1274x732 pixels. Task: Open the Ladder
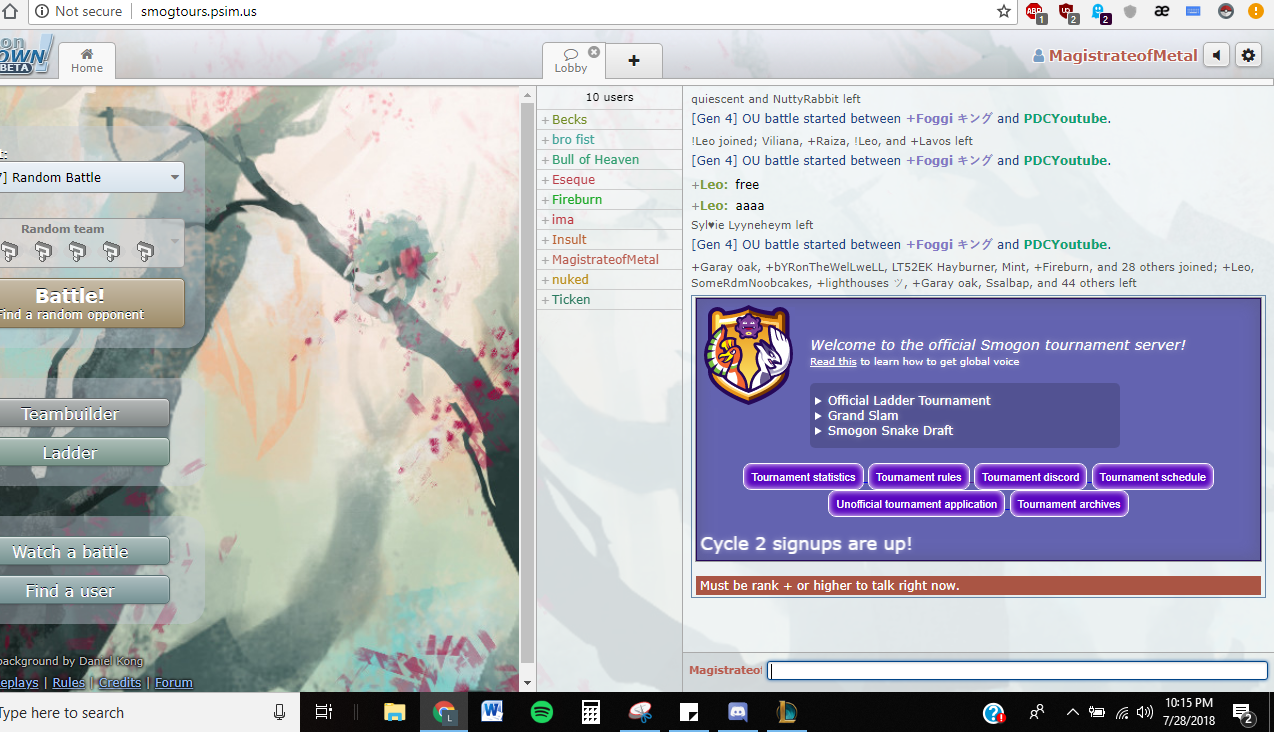coord(84,453)
